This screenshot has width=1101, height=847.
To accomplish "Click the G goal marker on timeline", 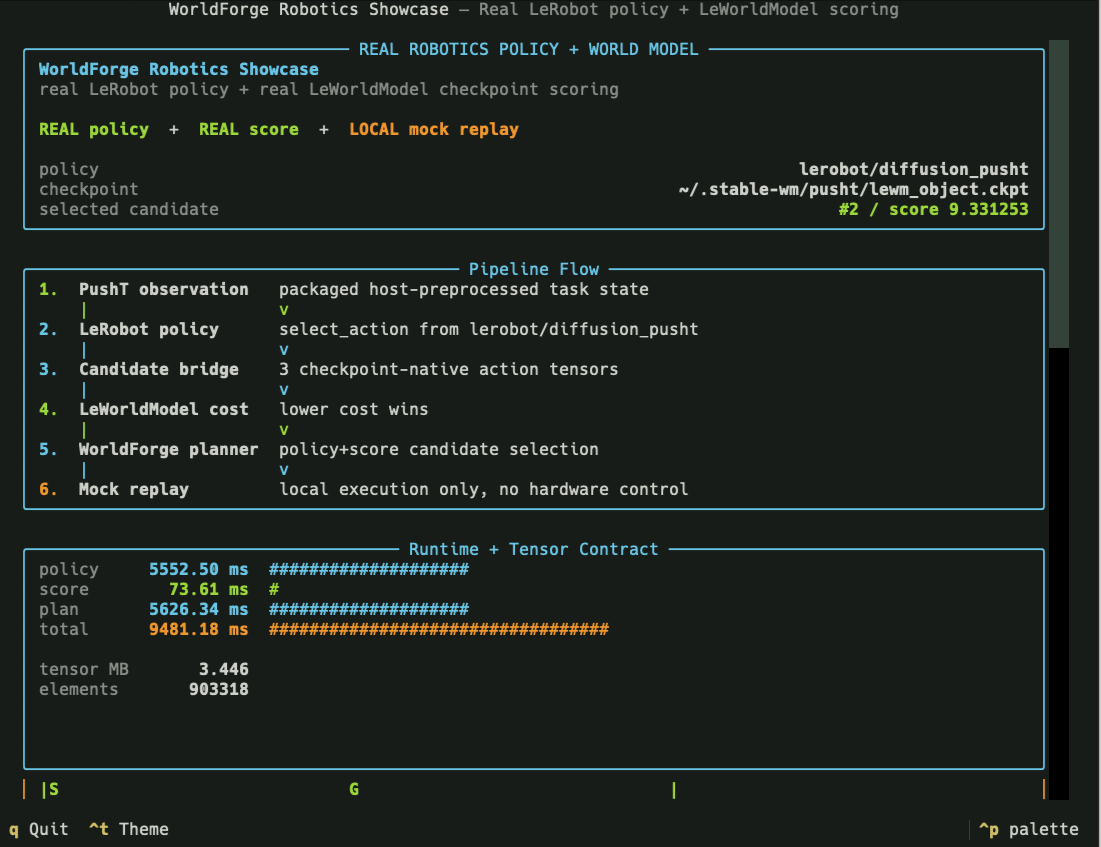I will (354, 789).
